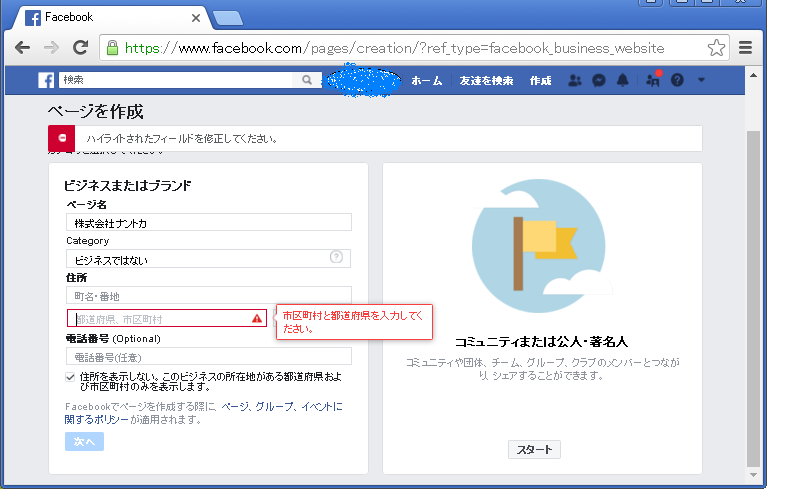The image size is (800, 500).
Task: Select the Facebook browser tab
Action: click(x=110, y=17)
